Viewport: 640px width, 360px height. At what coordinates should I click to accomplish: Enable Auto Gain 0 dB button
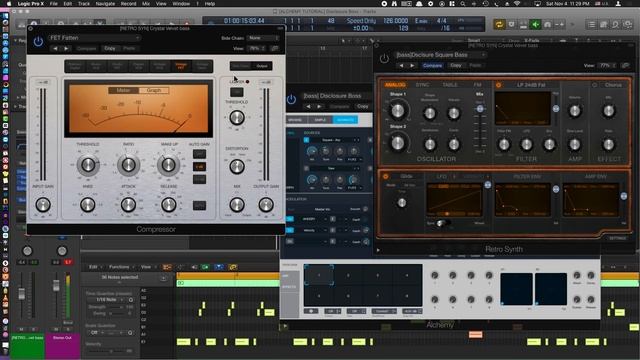click(199, 167)
